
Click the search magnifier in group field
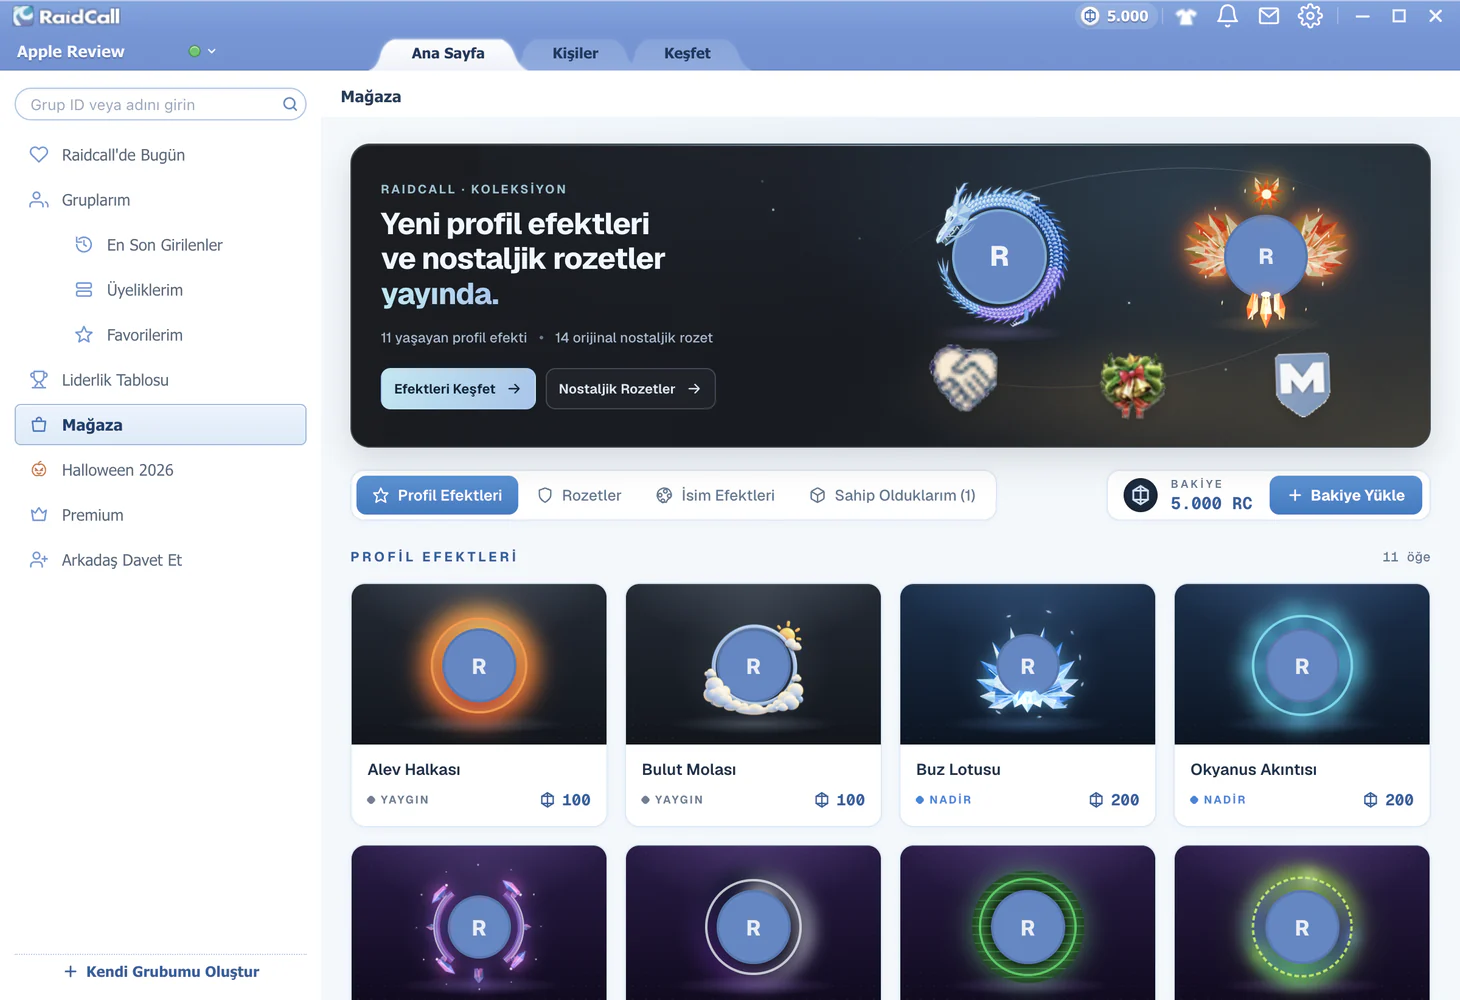(x=290, y=104)
